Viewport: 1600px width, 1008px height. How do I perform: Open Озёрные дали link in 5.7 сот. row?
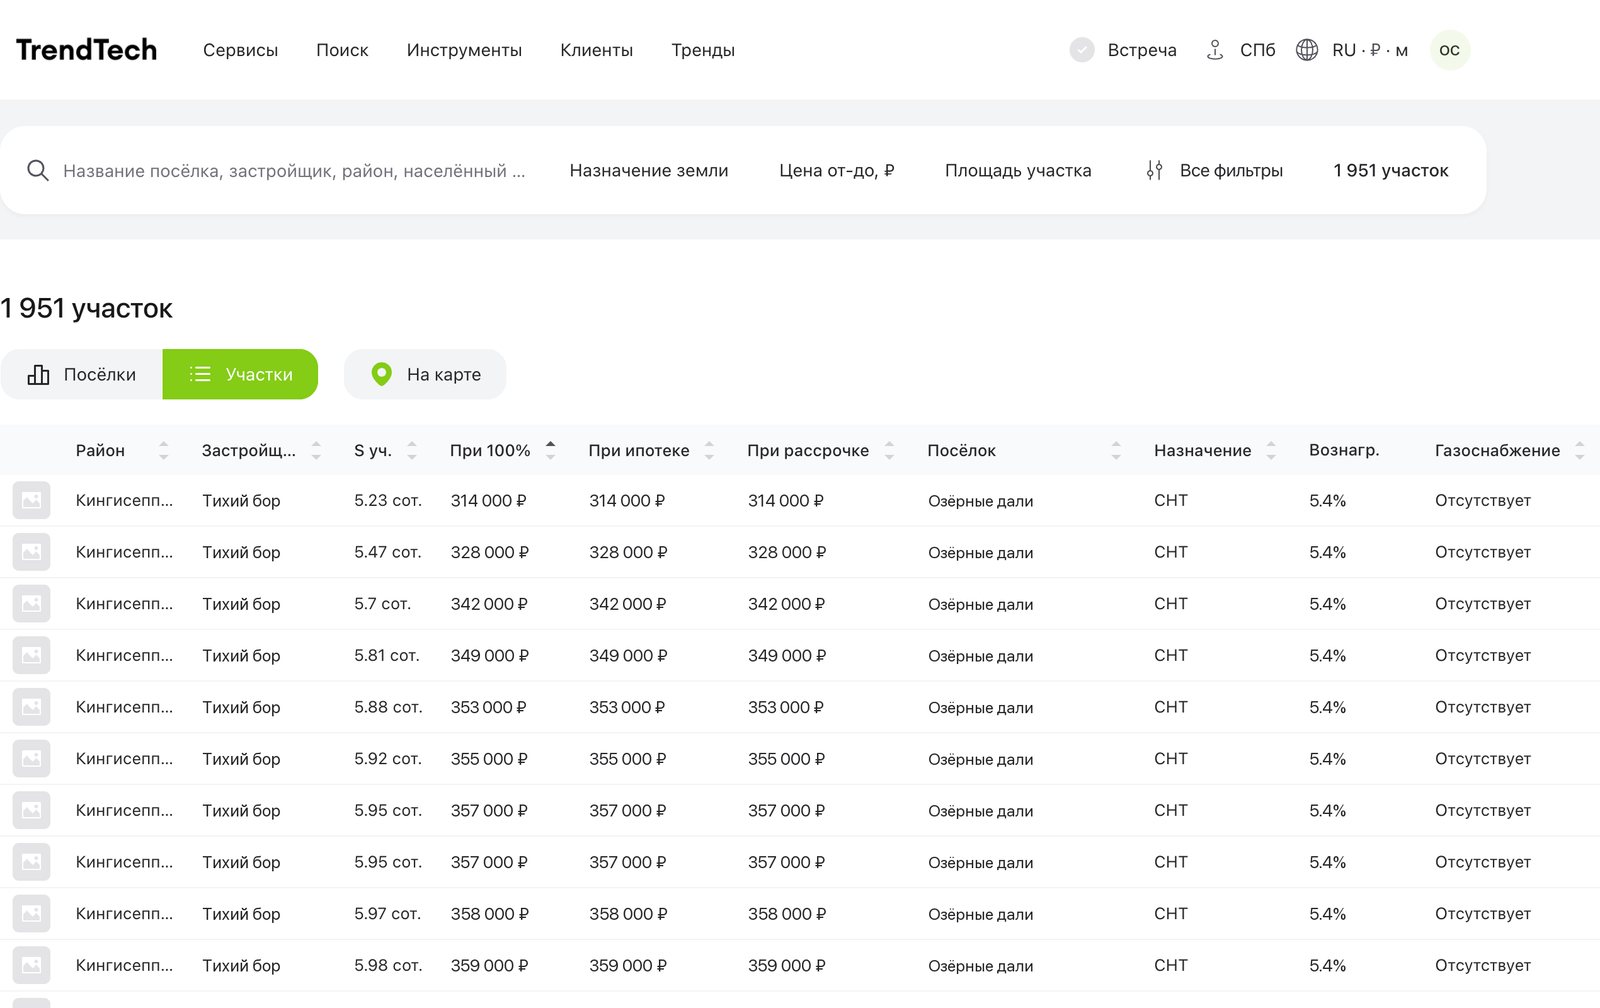pos(980,604)
